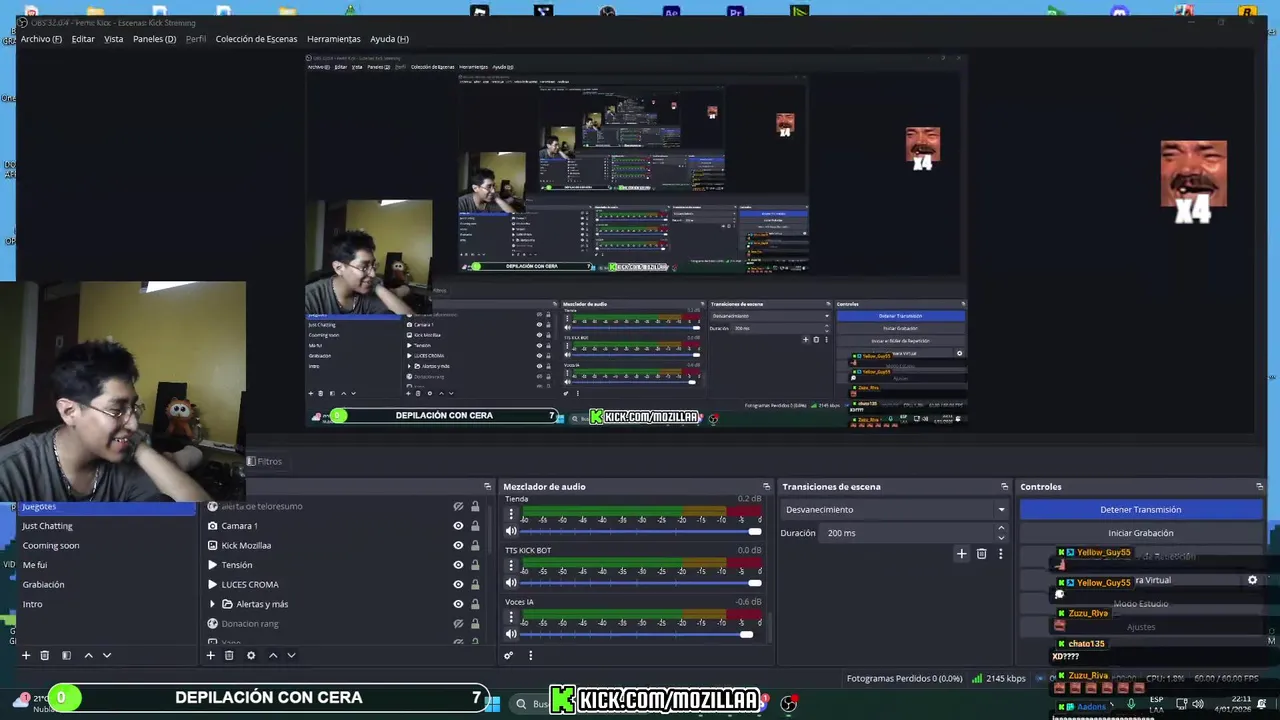Open transition properties three-dot menu

tap(1000, 553)
